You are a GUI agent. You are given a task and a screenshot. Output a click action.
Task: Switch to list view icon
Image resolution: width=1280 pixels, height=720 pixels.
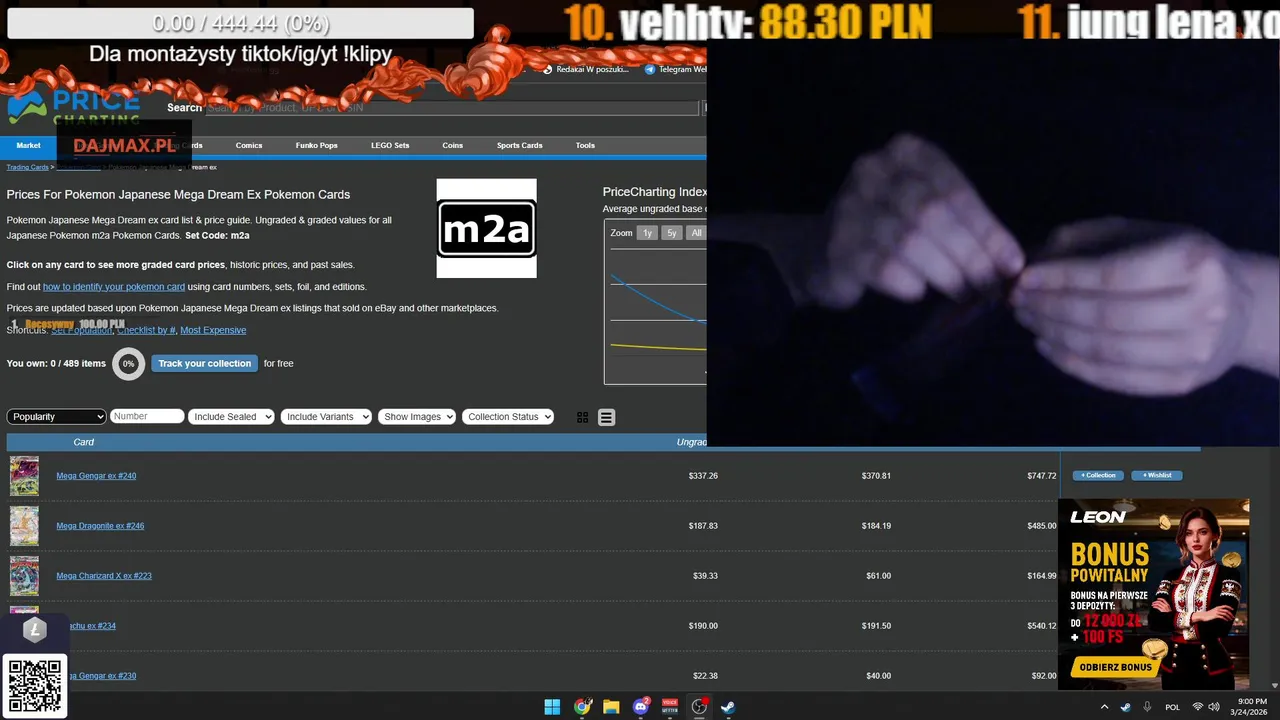[606, 417]
